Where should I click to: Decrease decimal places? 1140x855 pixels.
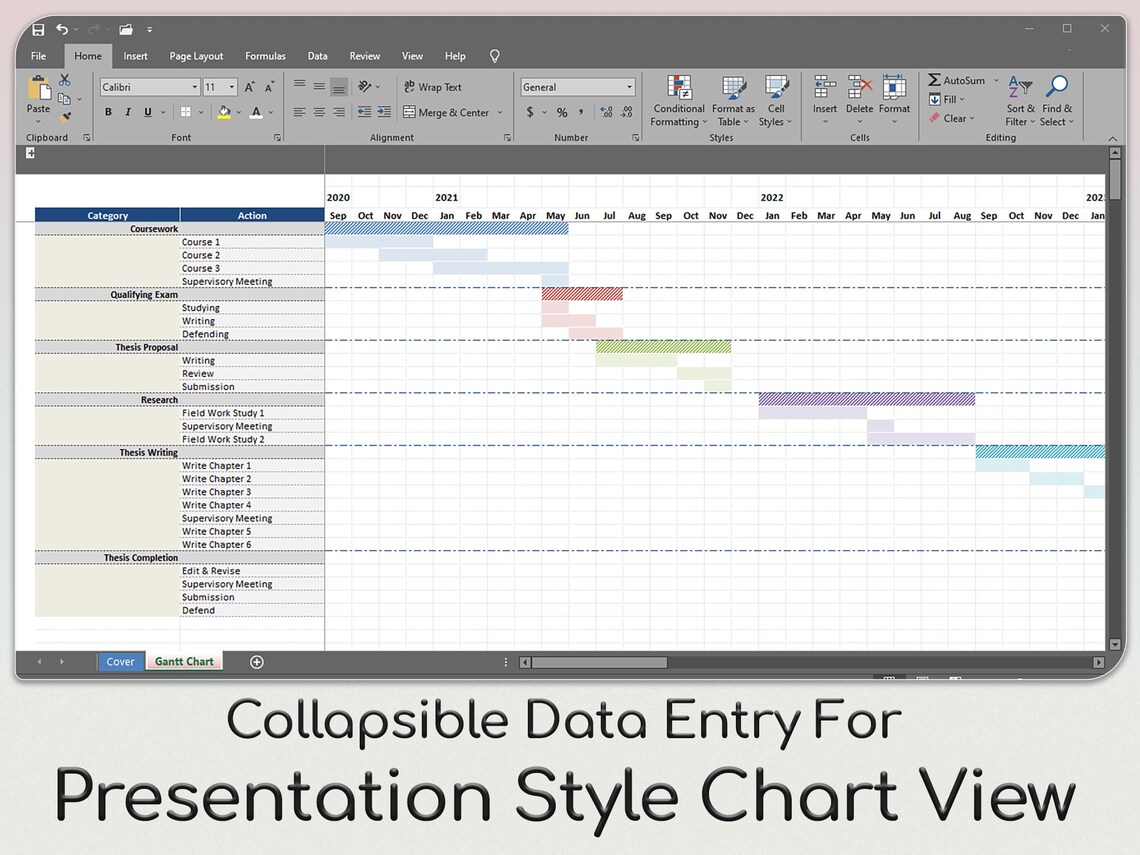point(627,112)
